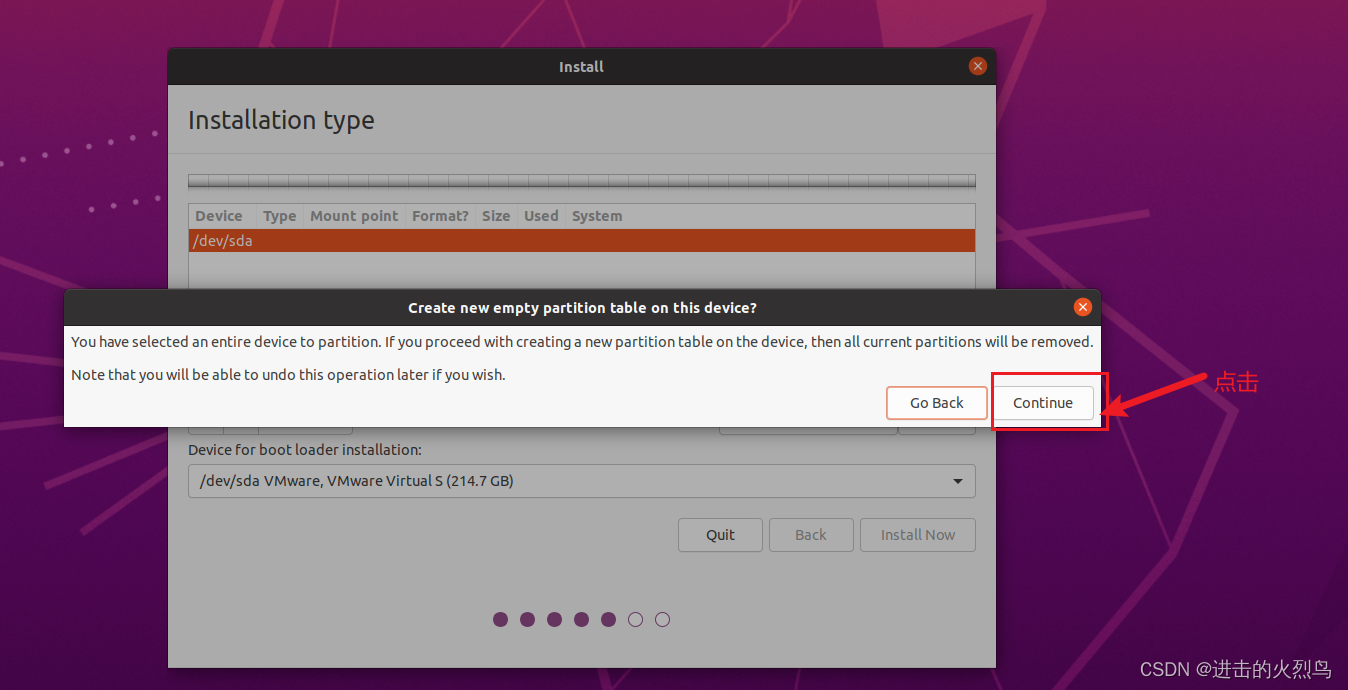The height and width of the screenshot is (690, 1348).
Task: Click the Format? column header
Action: tap(439, 215)
